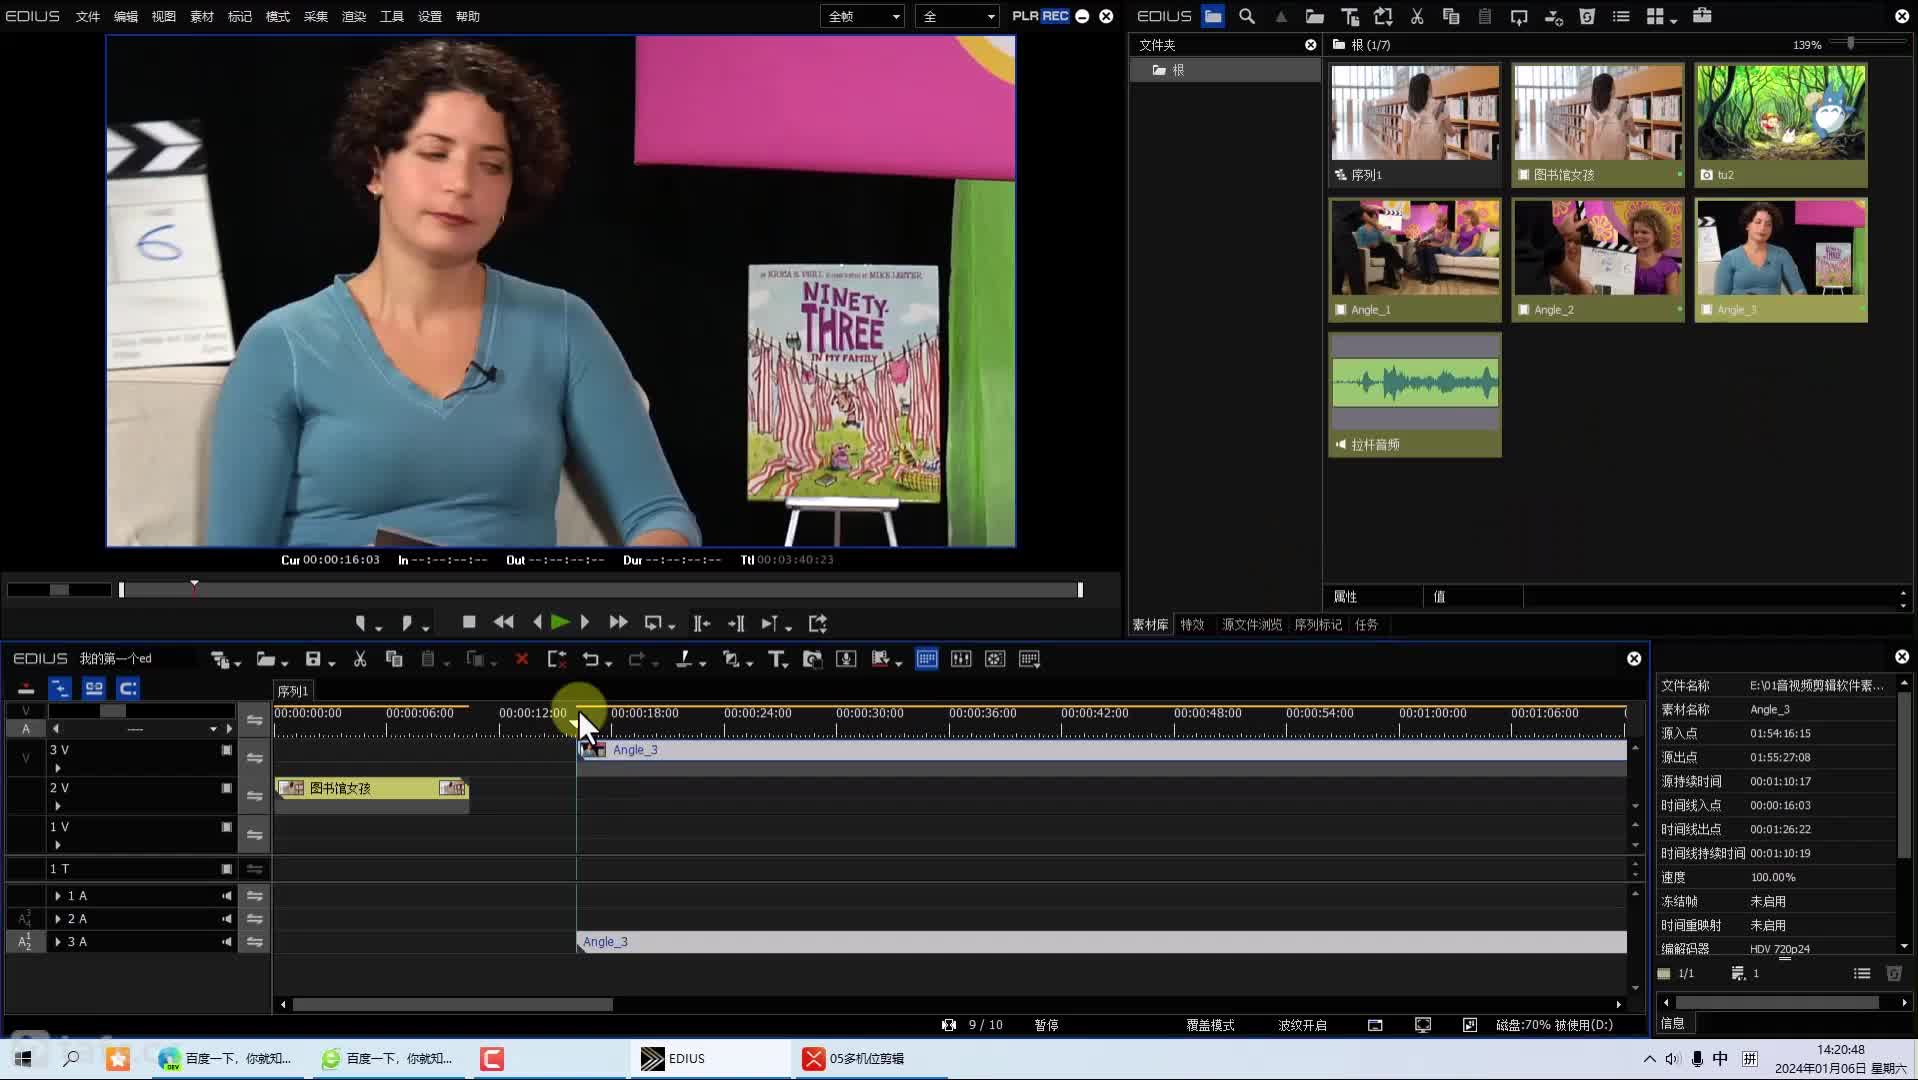Click Fast Forward in the player controls
Viewport: 1918px width, 1080px height.
618,622
